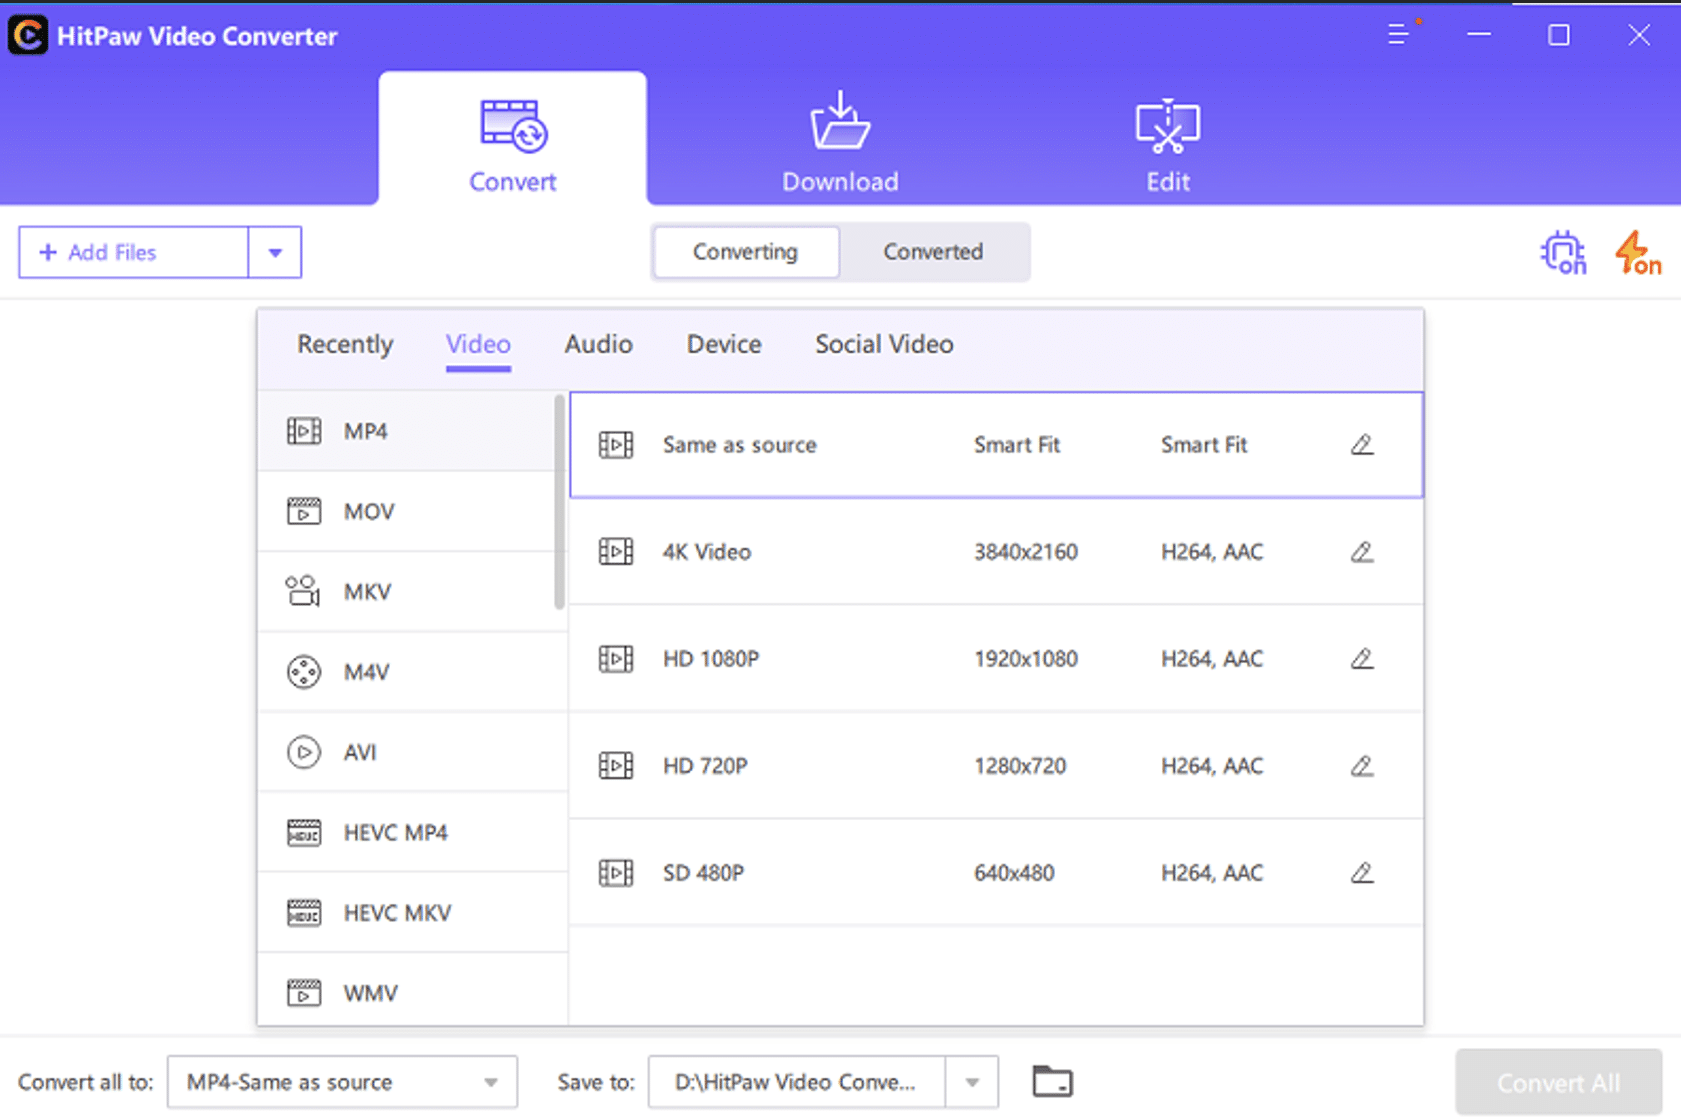Click the WMV format icon
Image resolution: width=1681 pixels, height=1118 pixels.
pos(304,993)
